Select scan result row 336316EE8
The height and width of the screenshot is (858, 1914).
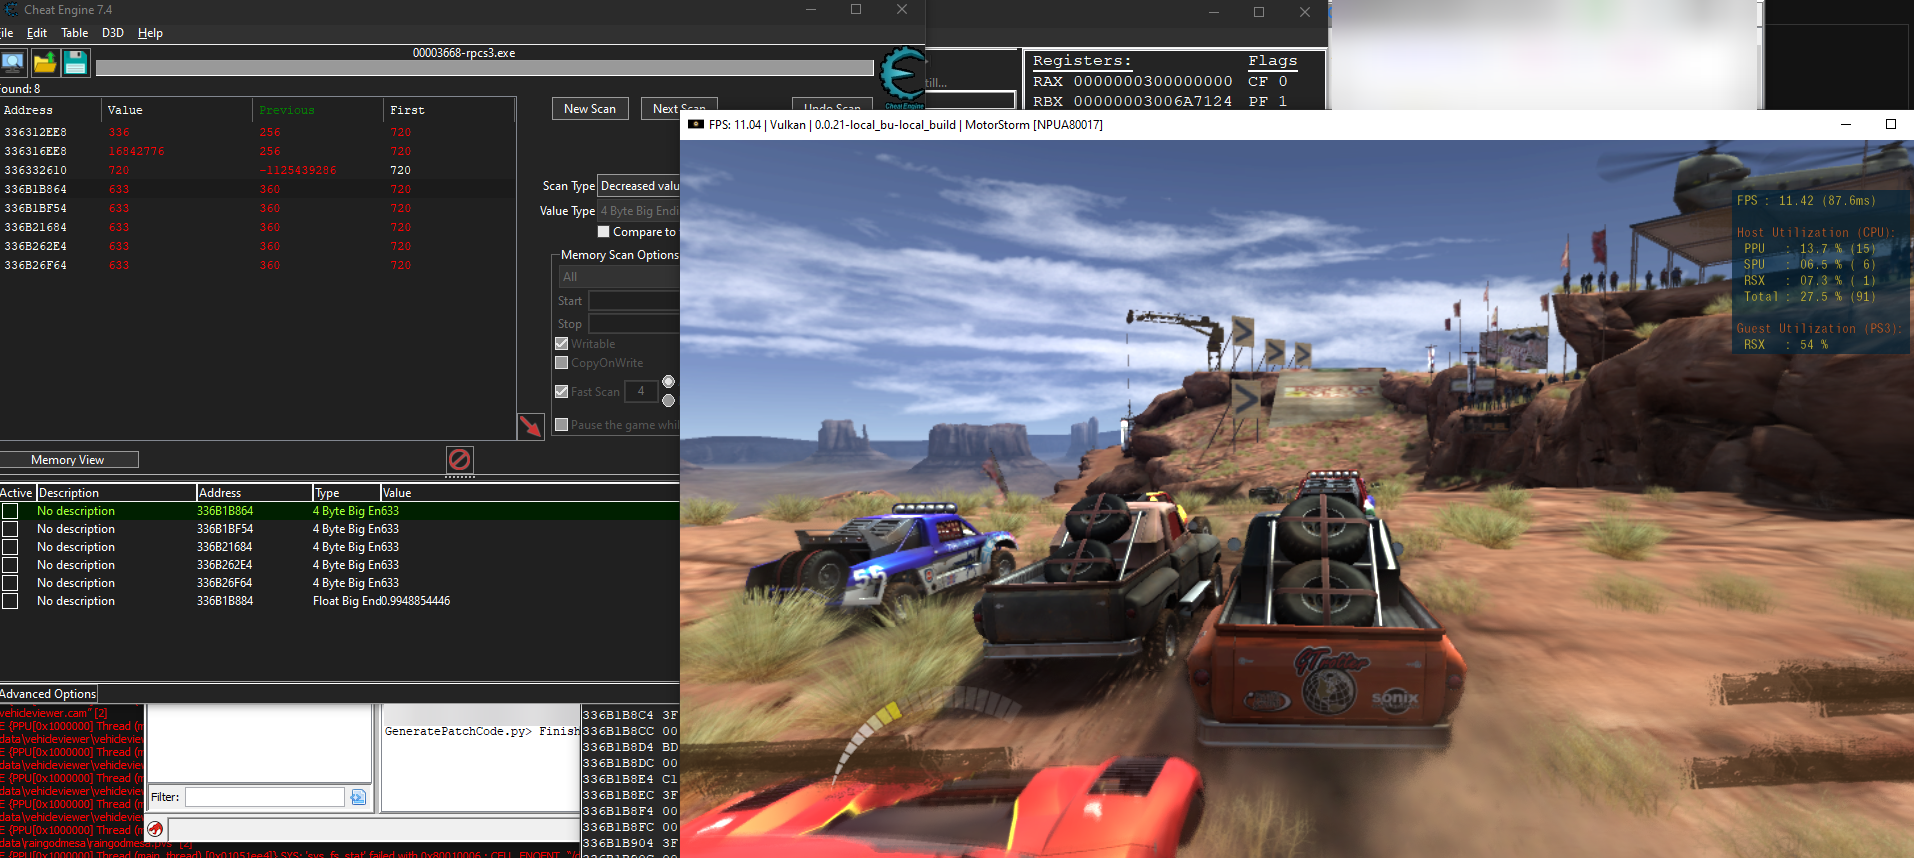point(257,151)
